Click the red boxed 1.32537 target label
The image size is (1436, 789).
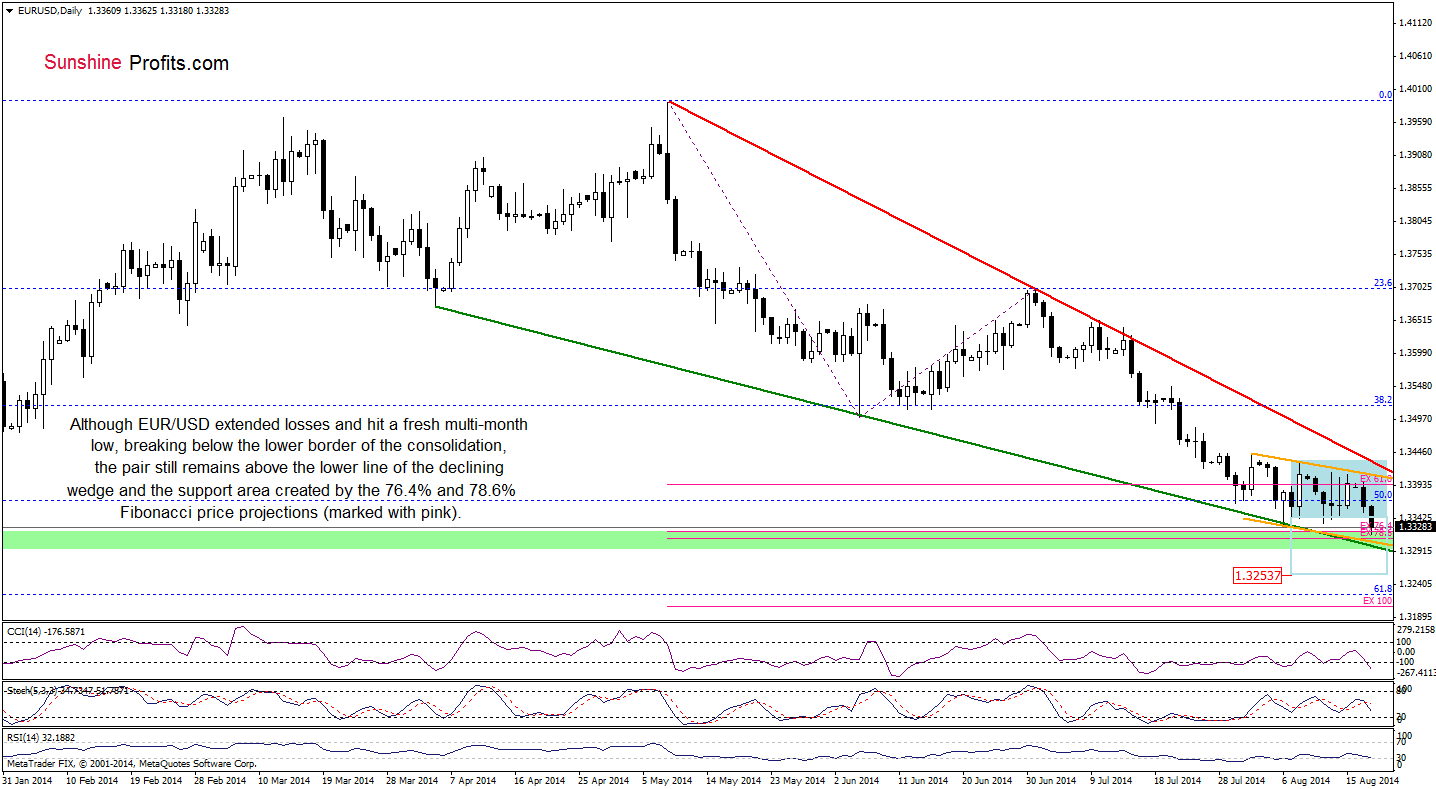pyautogui.click(x=1259, y=575)
